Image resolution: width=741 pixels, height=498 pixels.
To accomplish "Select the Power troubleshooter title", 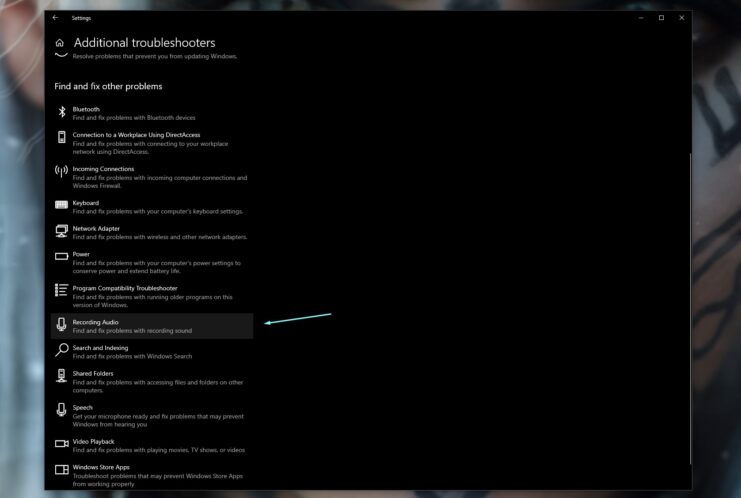I will coord(81,254).
